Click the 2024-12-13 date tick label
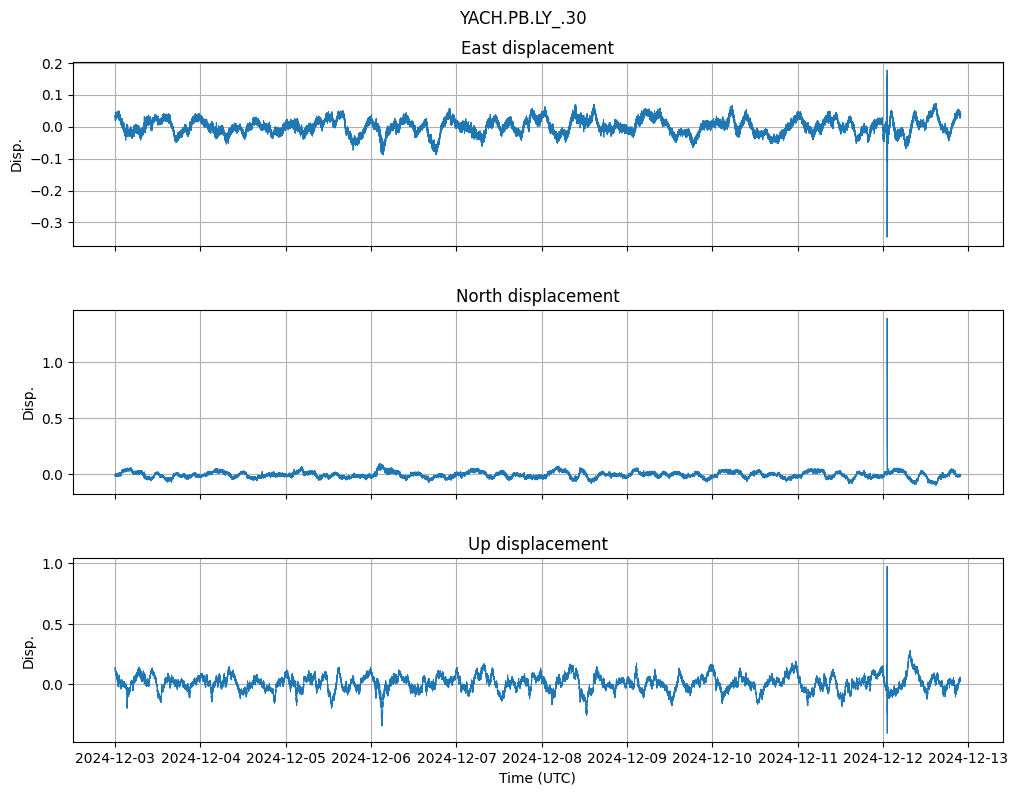Image resolution: width=1018 pixels, height=795 pixels. pyautogui.click(x=968, y=759)
